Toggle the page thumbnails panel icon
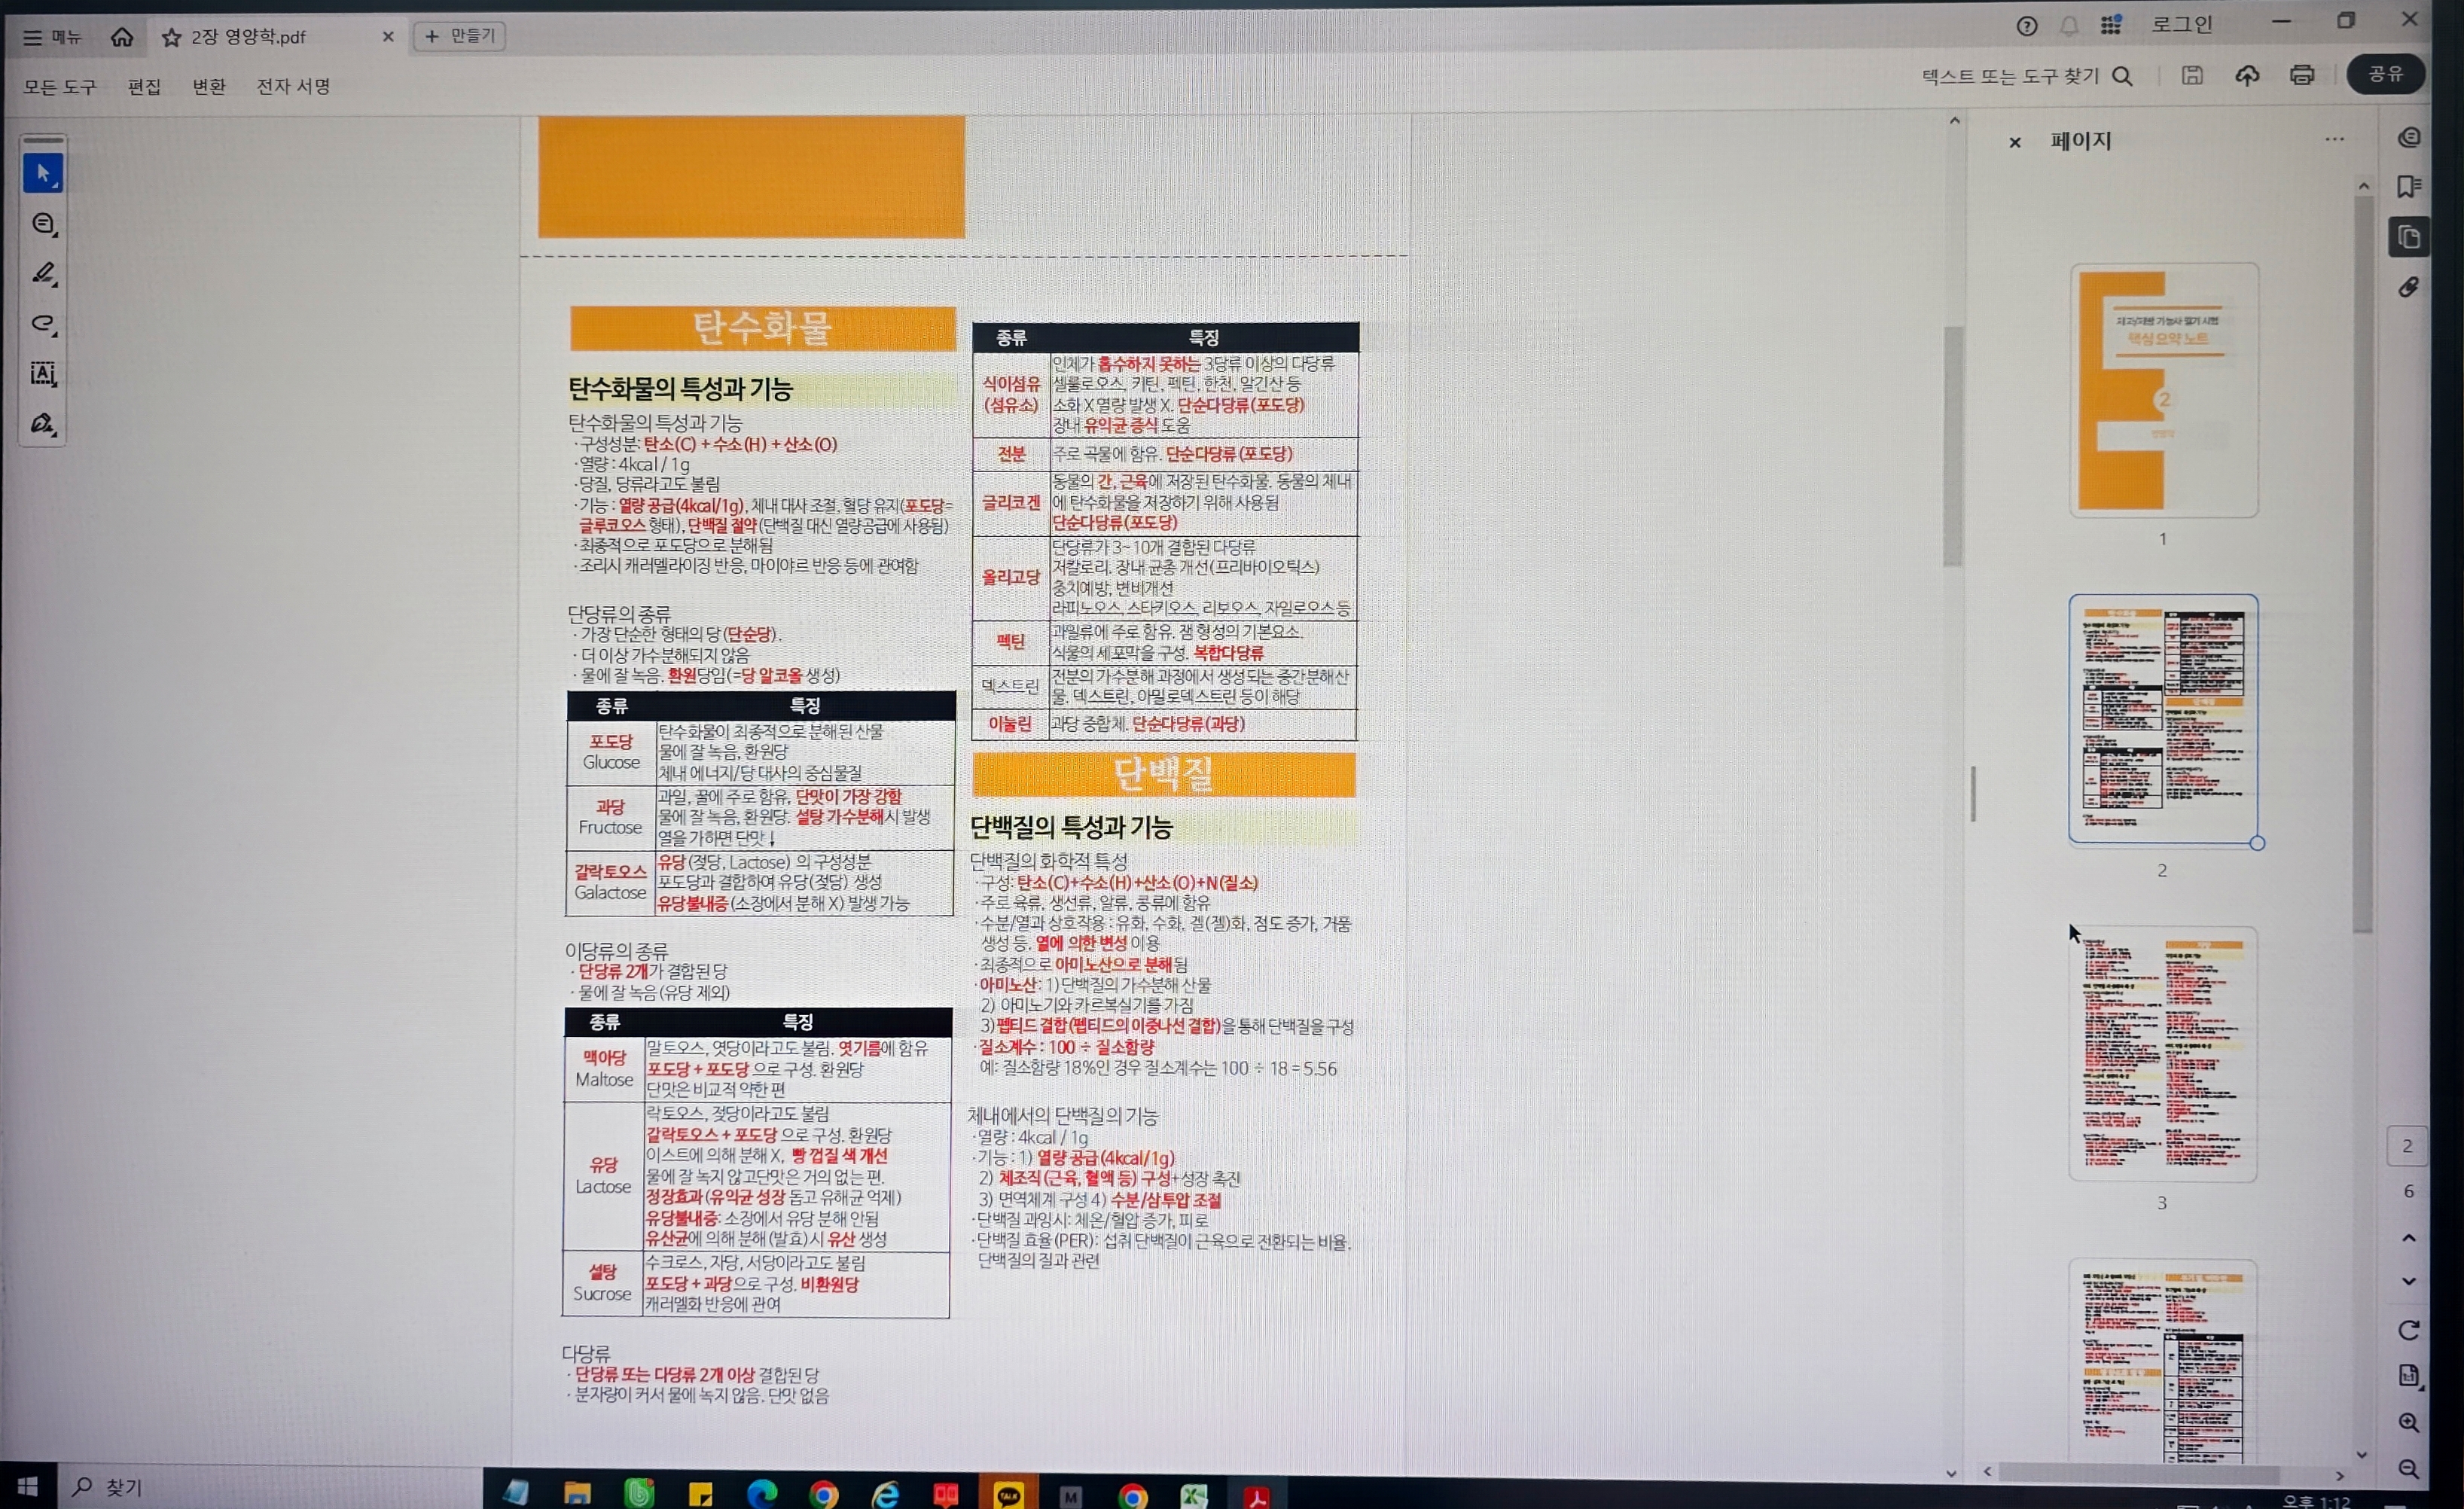This screenshot has width=2464, height=1509. tap(2408, 237)
